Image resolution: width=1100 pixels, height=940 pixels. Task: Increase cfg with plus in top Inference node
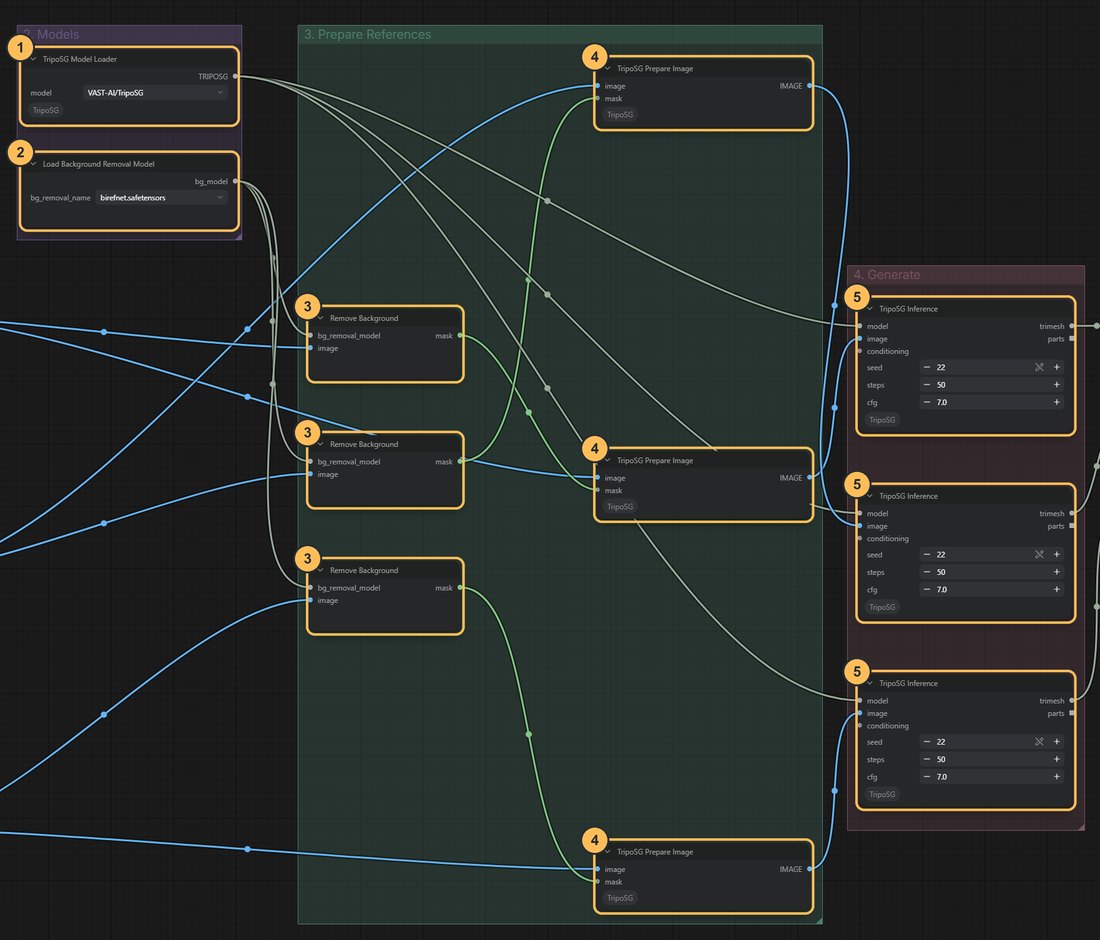[x=1057, y=403]
